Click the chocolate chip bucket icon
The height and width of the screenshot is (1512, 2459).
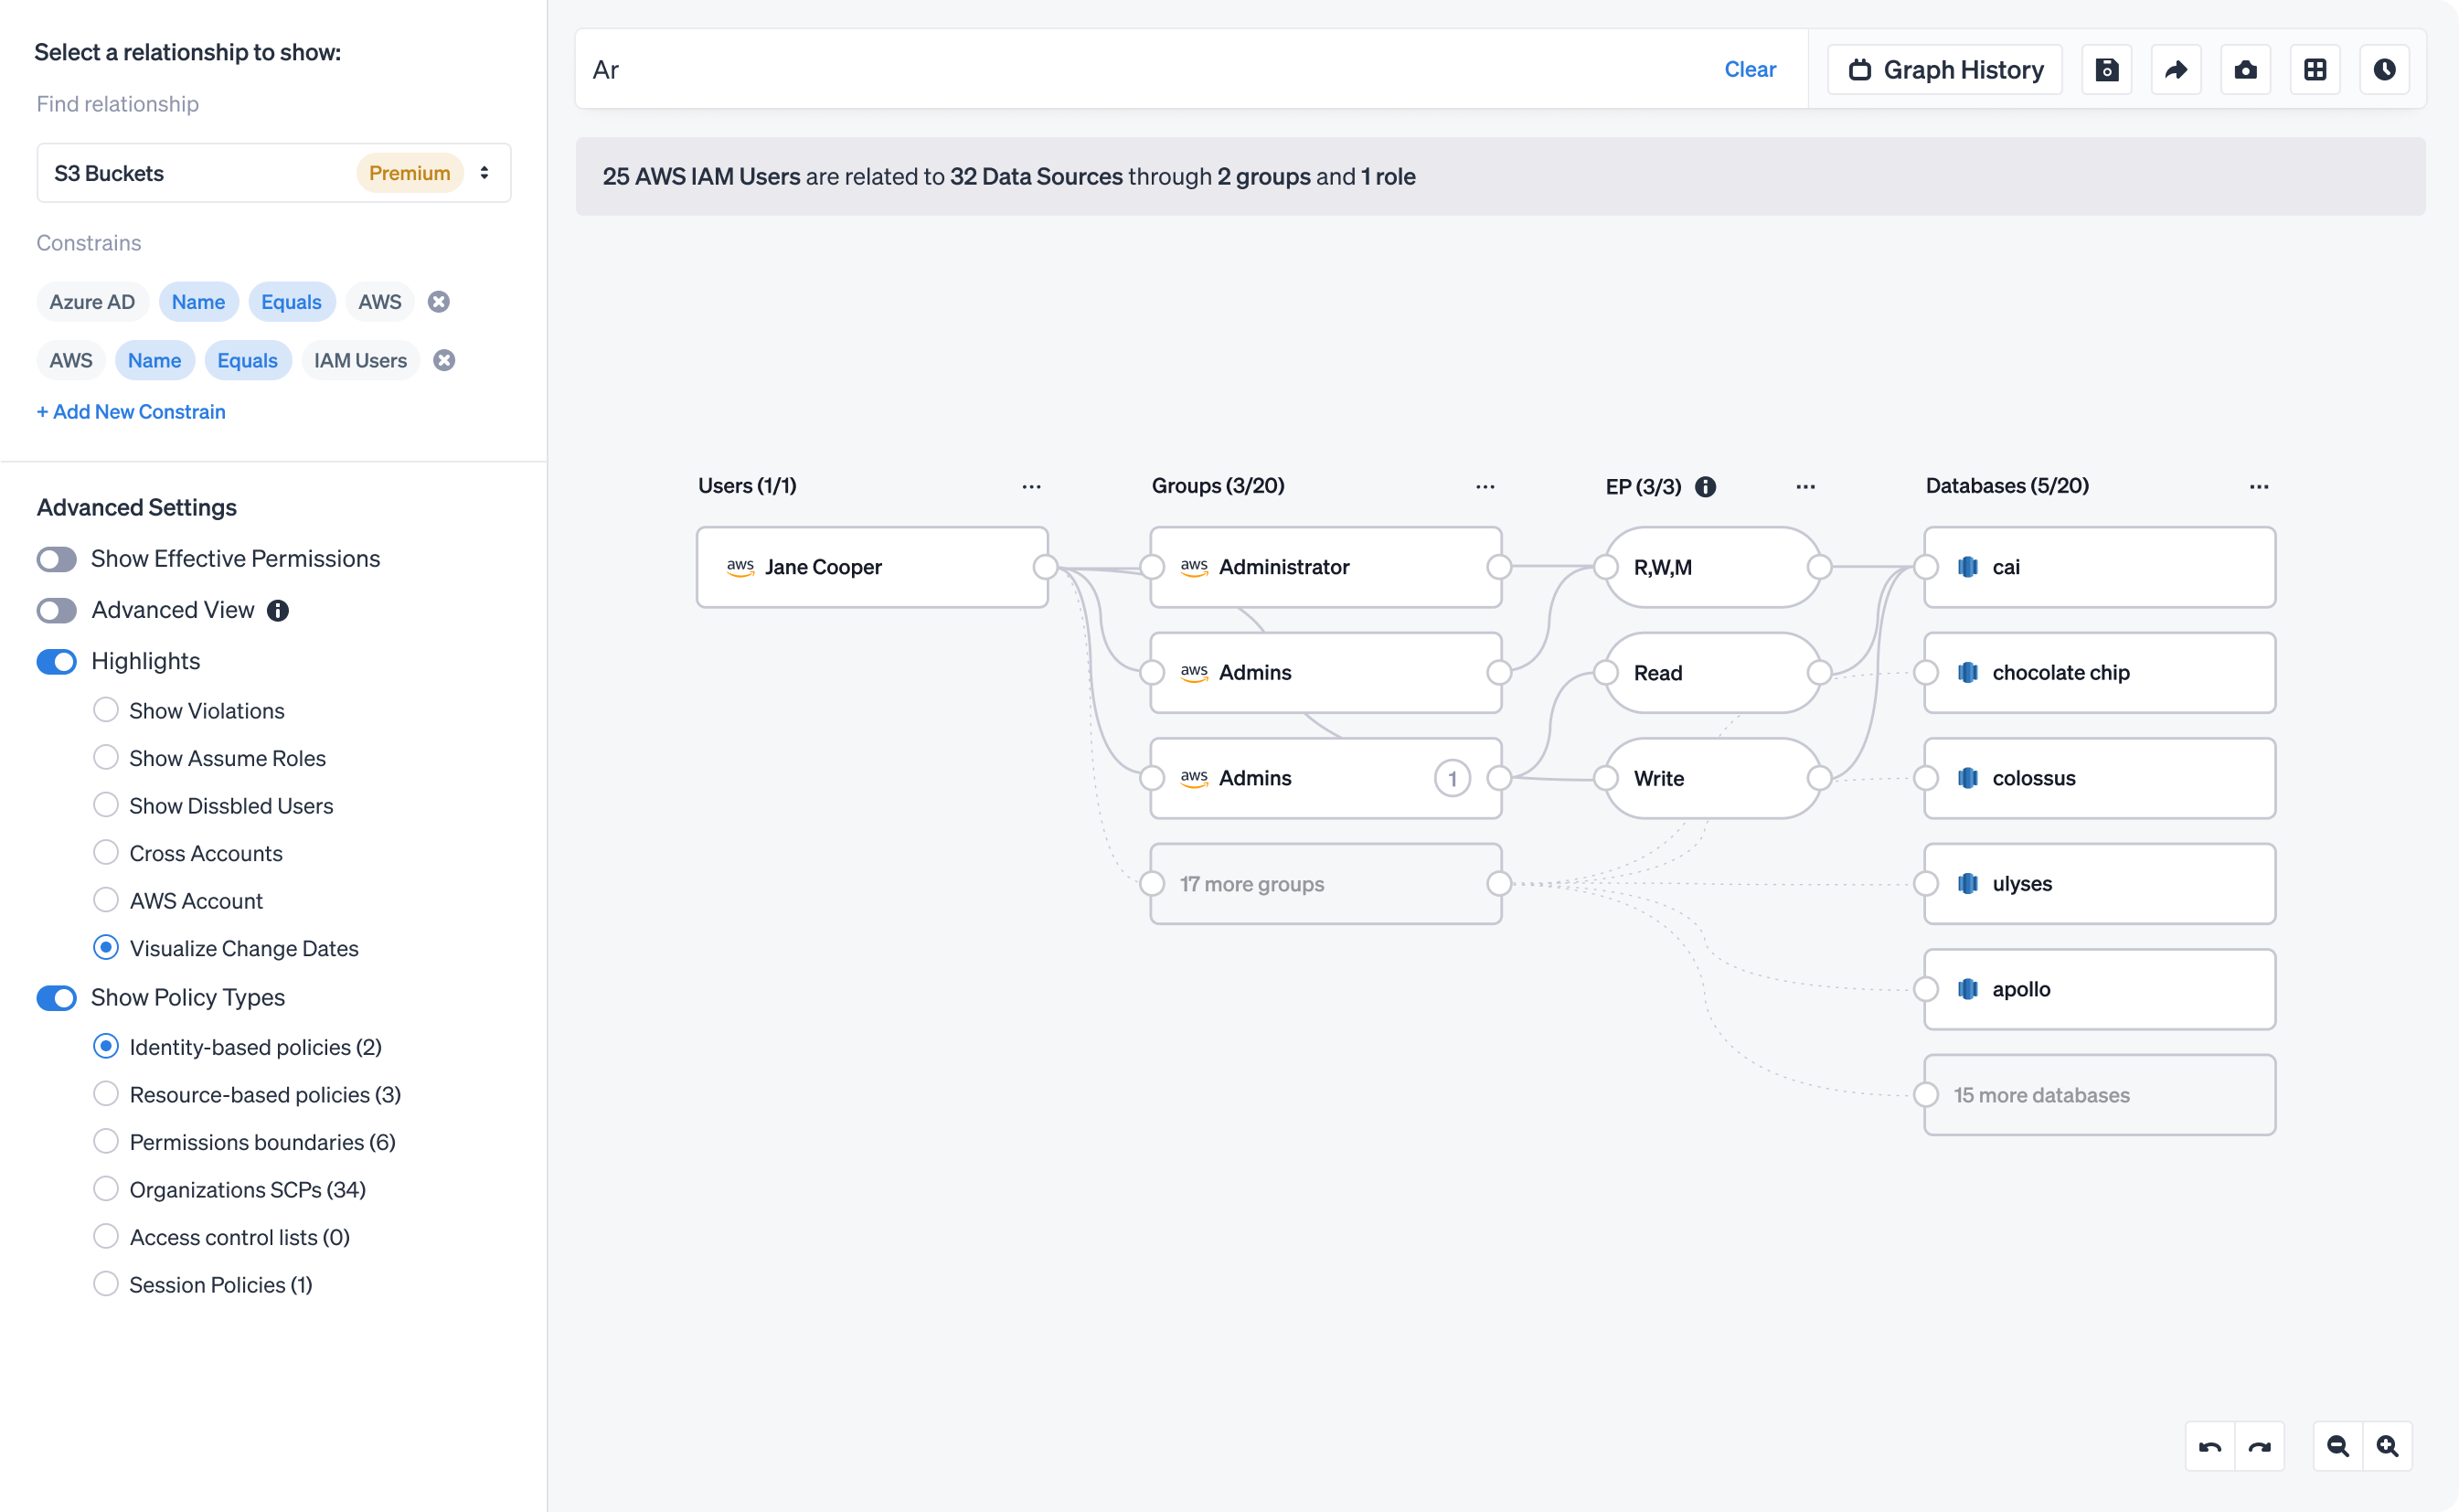tap(1967, 673)
